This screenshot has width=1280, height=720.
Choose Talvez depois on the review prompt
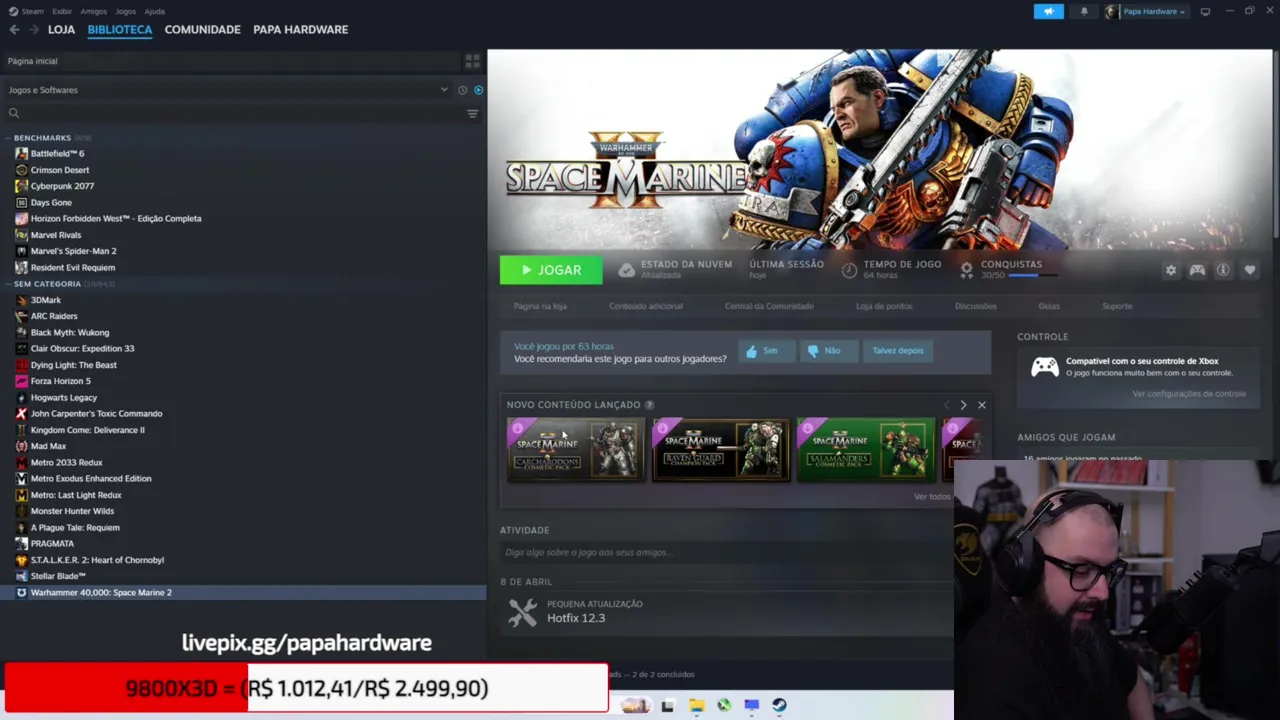point(898,351)
